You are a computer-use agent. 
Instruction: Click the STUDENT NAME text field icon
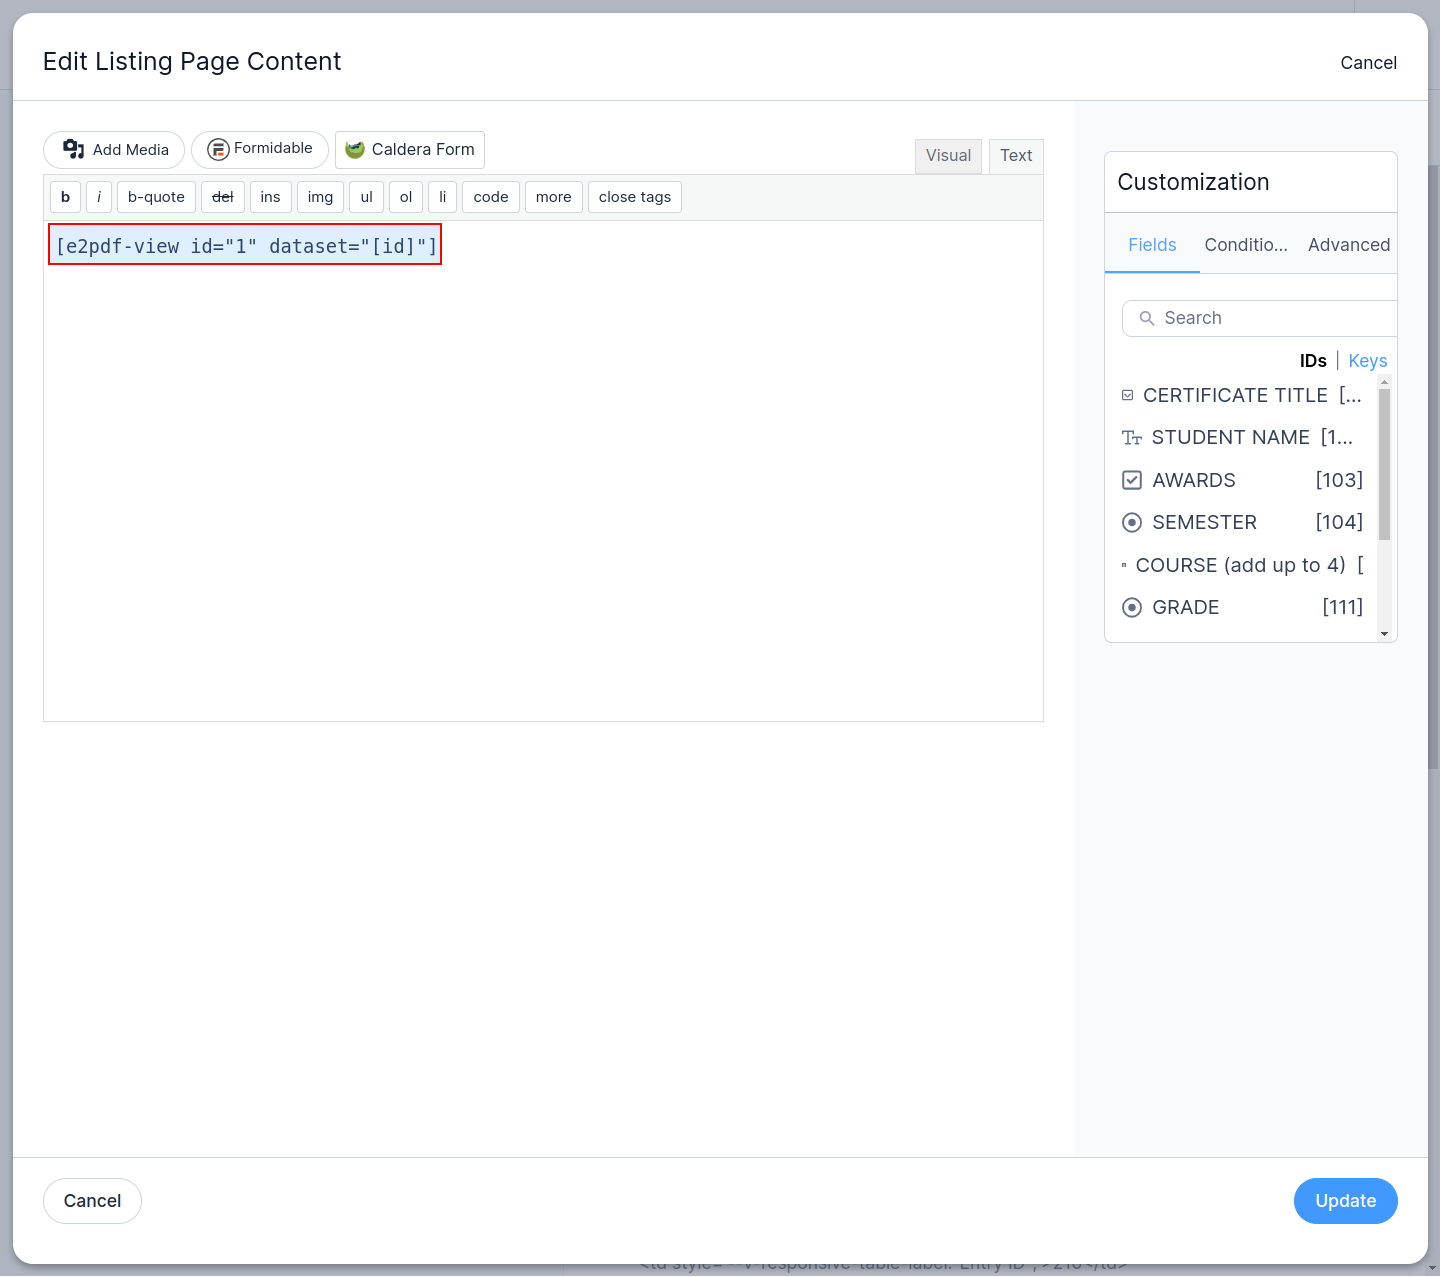1132,438
